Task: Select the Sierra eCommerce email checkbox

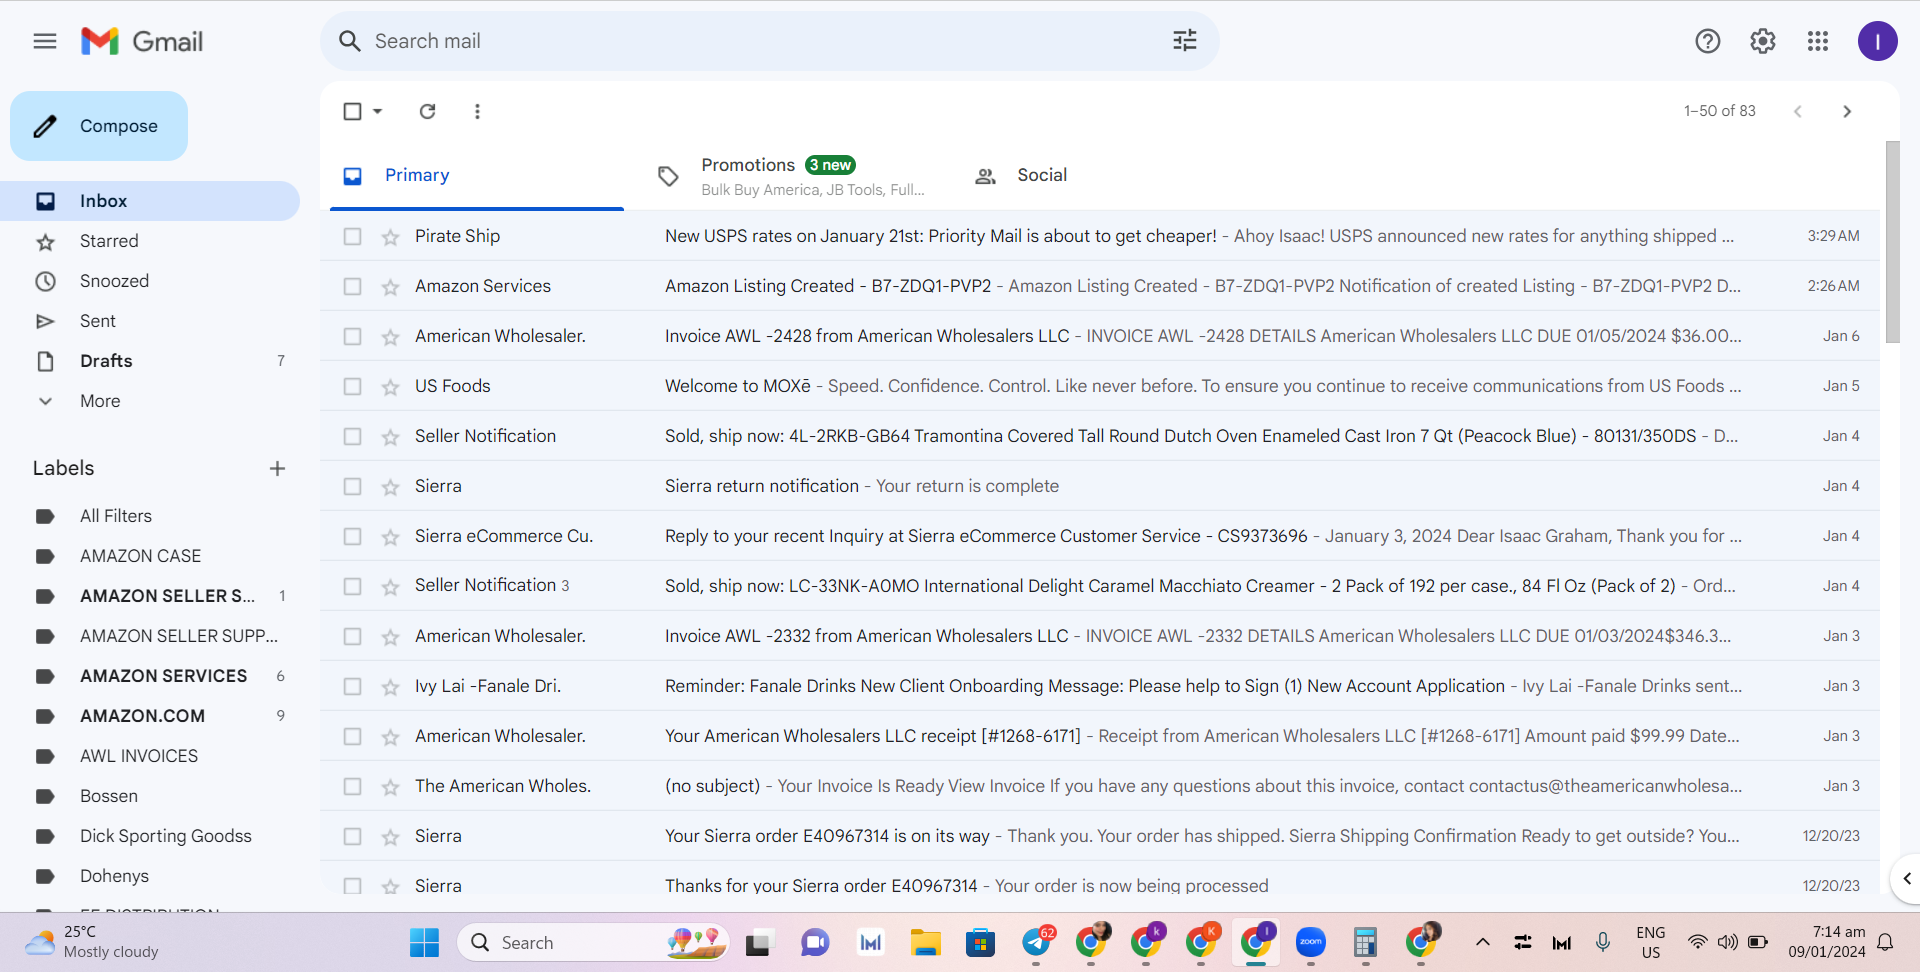Action: coord(352,536)
